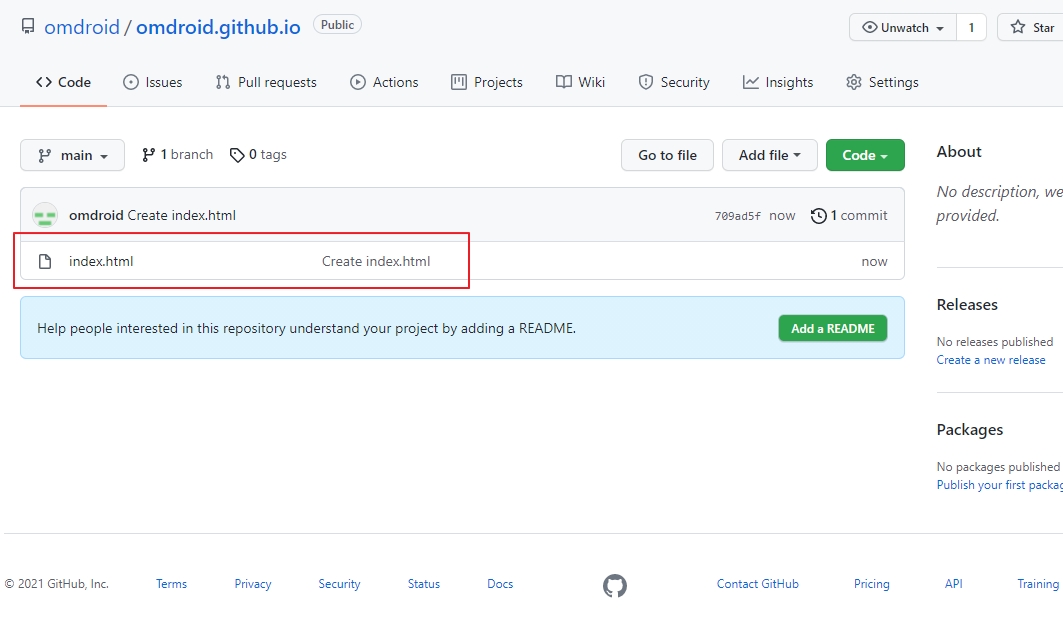Click Contact GitHub in the footer
1063x628 pixels.
click(758, 584)
